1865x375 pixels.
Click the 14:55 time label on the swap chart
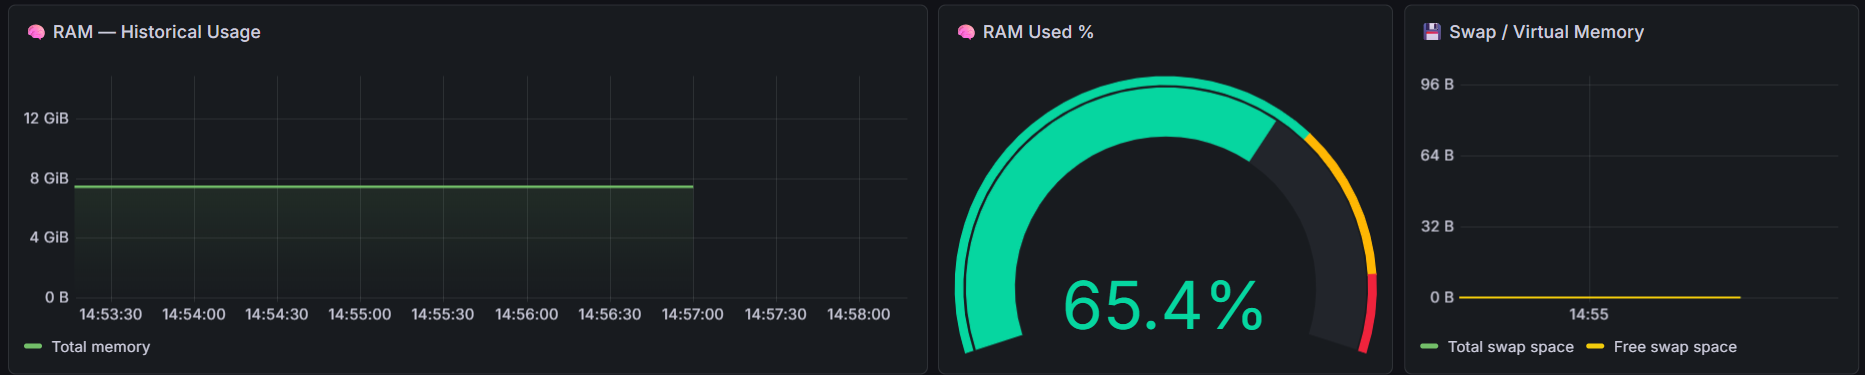point(1589,314)
